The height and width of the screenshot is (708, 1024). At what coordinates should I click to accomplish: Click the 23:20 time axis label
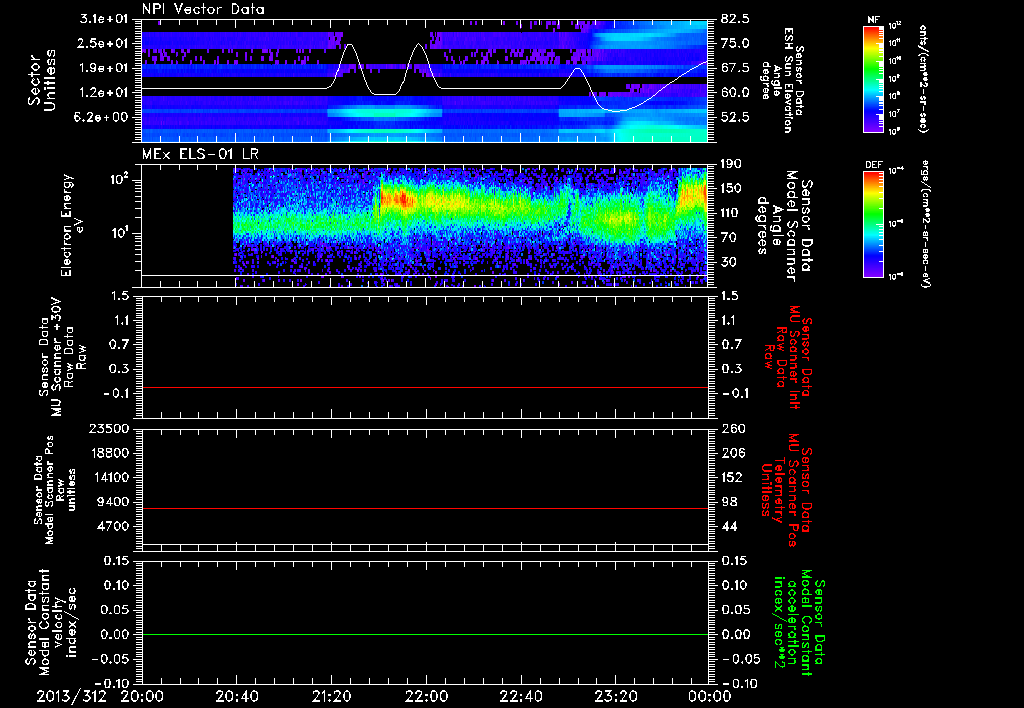[x=616, y=696]
